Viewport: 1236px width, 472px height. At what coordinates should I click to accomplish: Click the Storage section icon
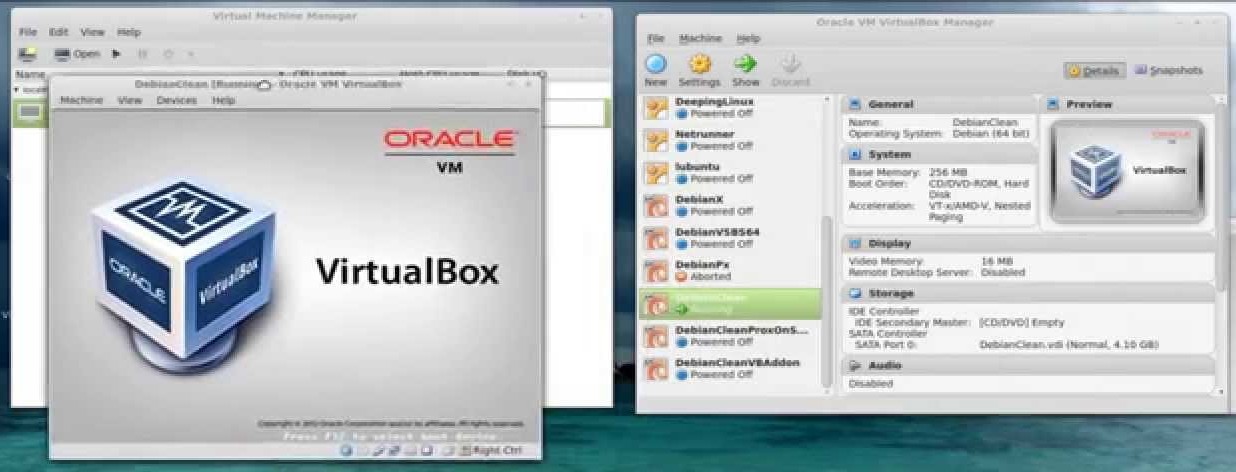856,294
